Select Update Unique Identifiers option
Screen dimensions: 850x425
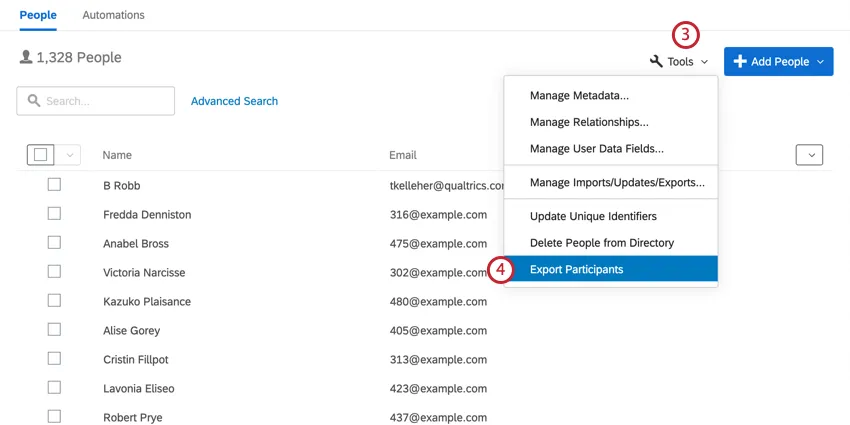click(593, 216)
